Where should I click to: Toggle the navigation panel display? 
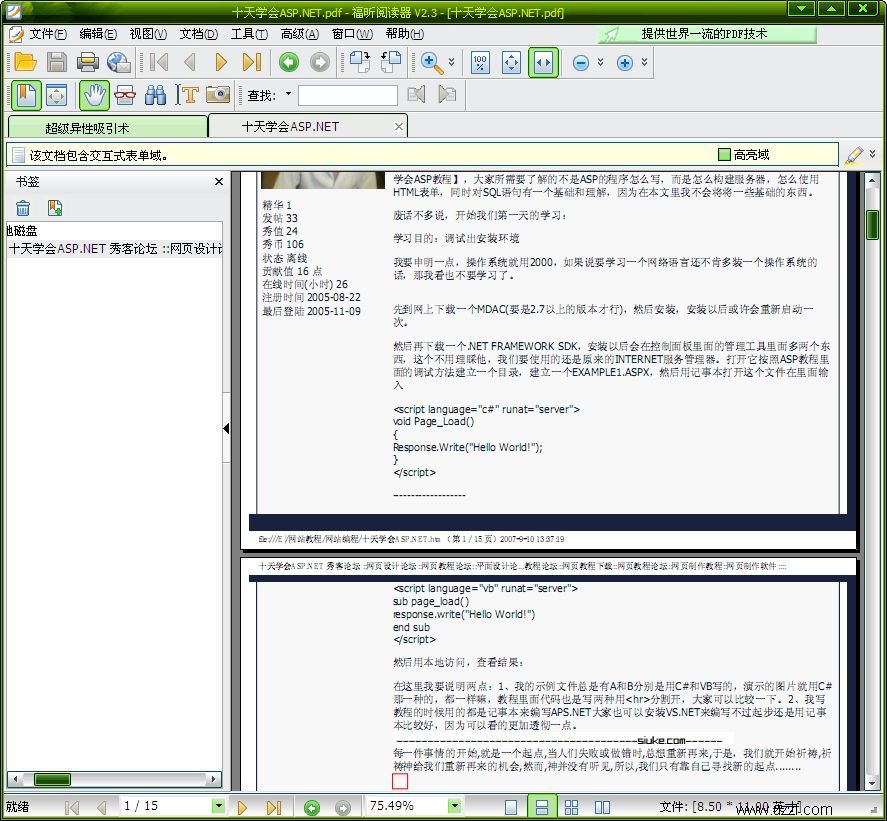(25, 95)
